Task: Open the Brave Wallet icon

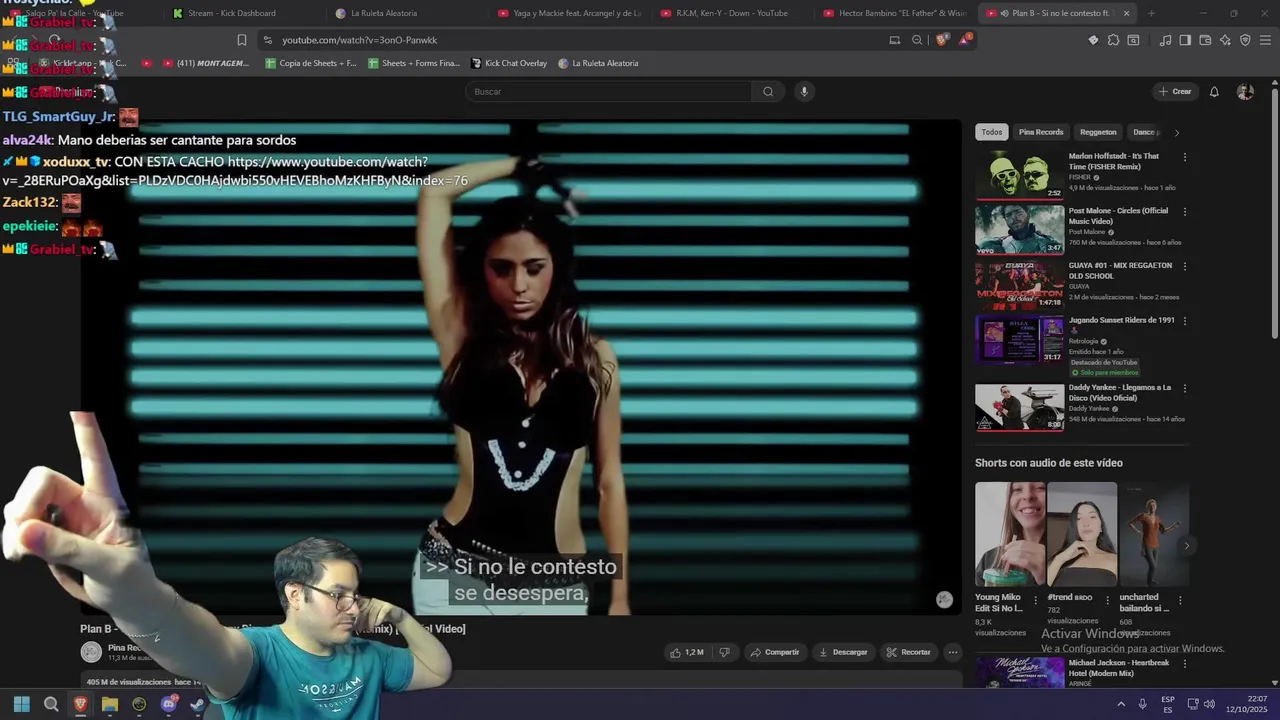Action: click(x=1205, y=40)
